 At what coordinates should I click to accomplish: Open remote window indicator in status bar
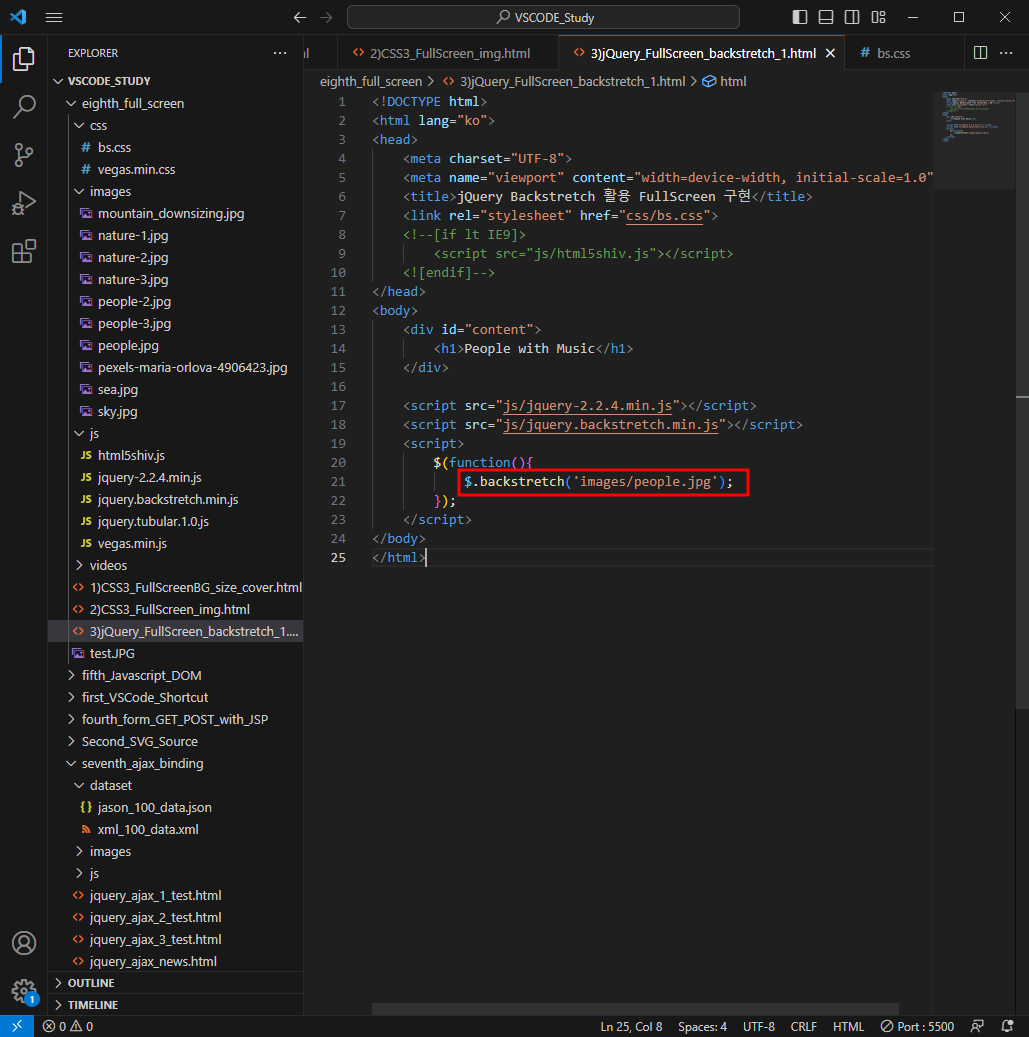click(17, 1026)
